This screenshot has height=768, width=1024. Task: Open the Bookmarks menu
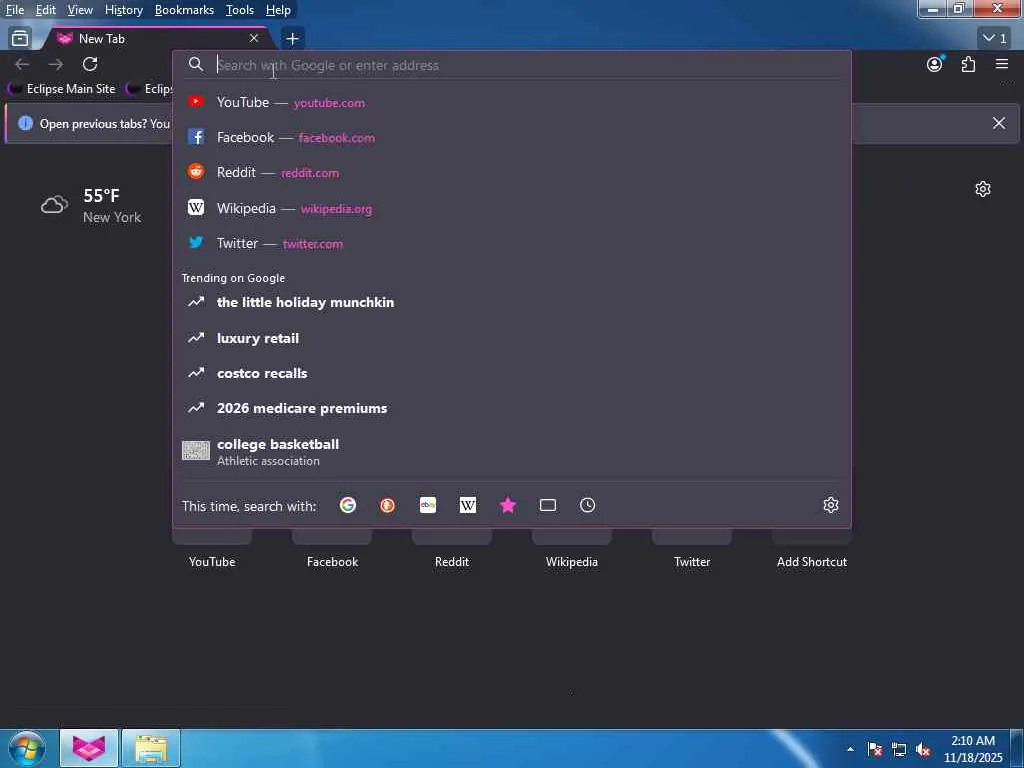click(x=184, y=10)
